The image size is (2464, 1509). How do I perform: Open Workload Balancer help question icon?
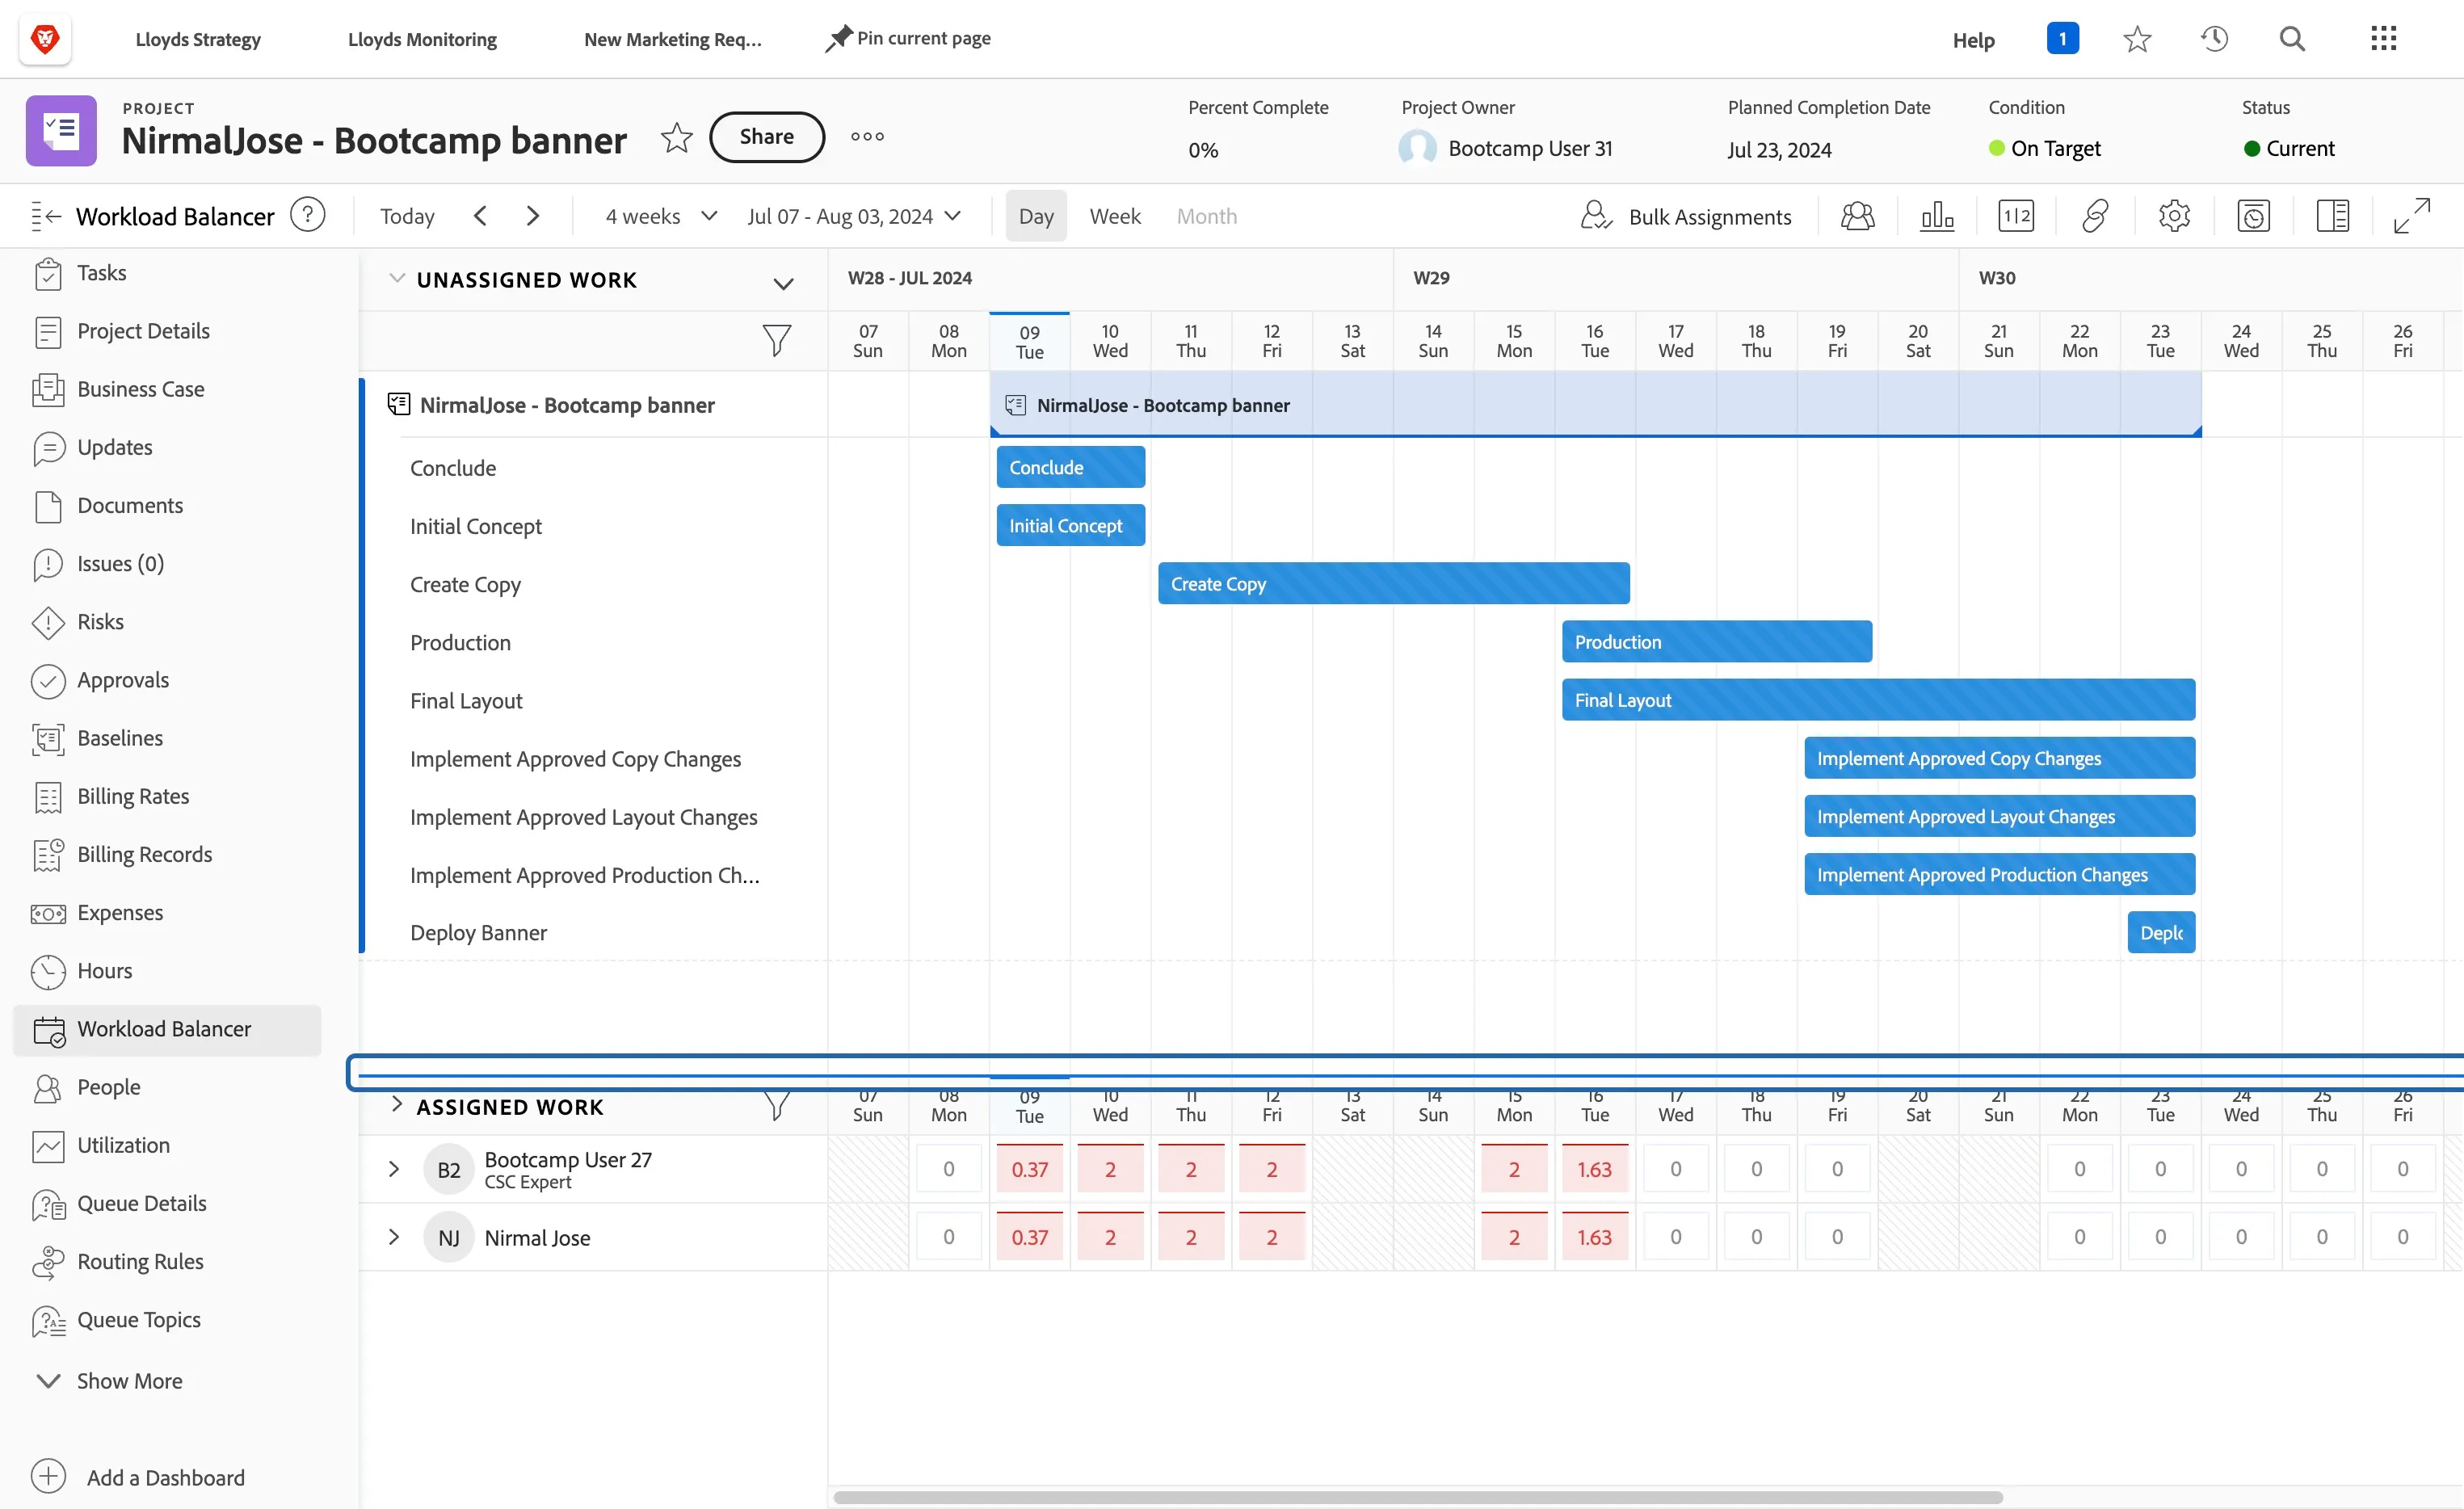(x=308, y=215)
